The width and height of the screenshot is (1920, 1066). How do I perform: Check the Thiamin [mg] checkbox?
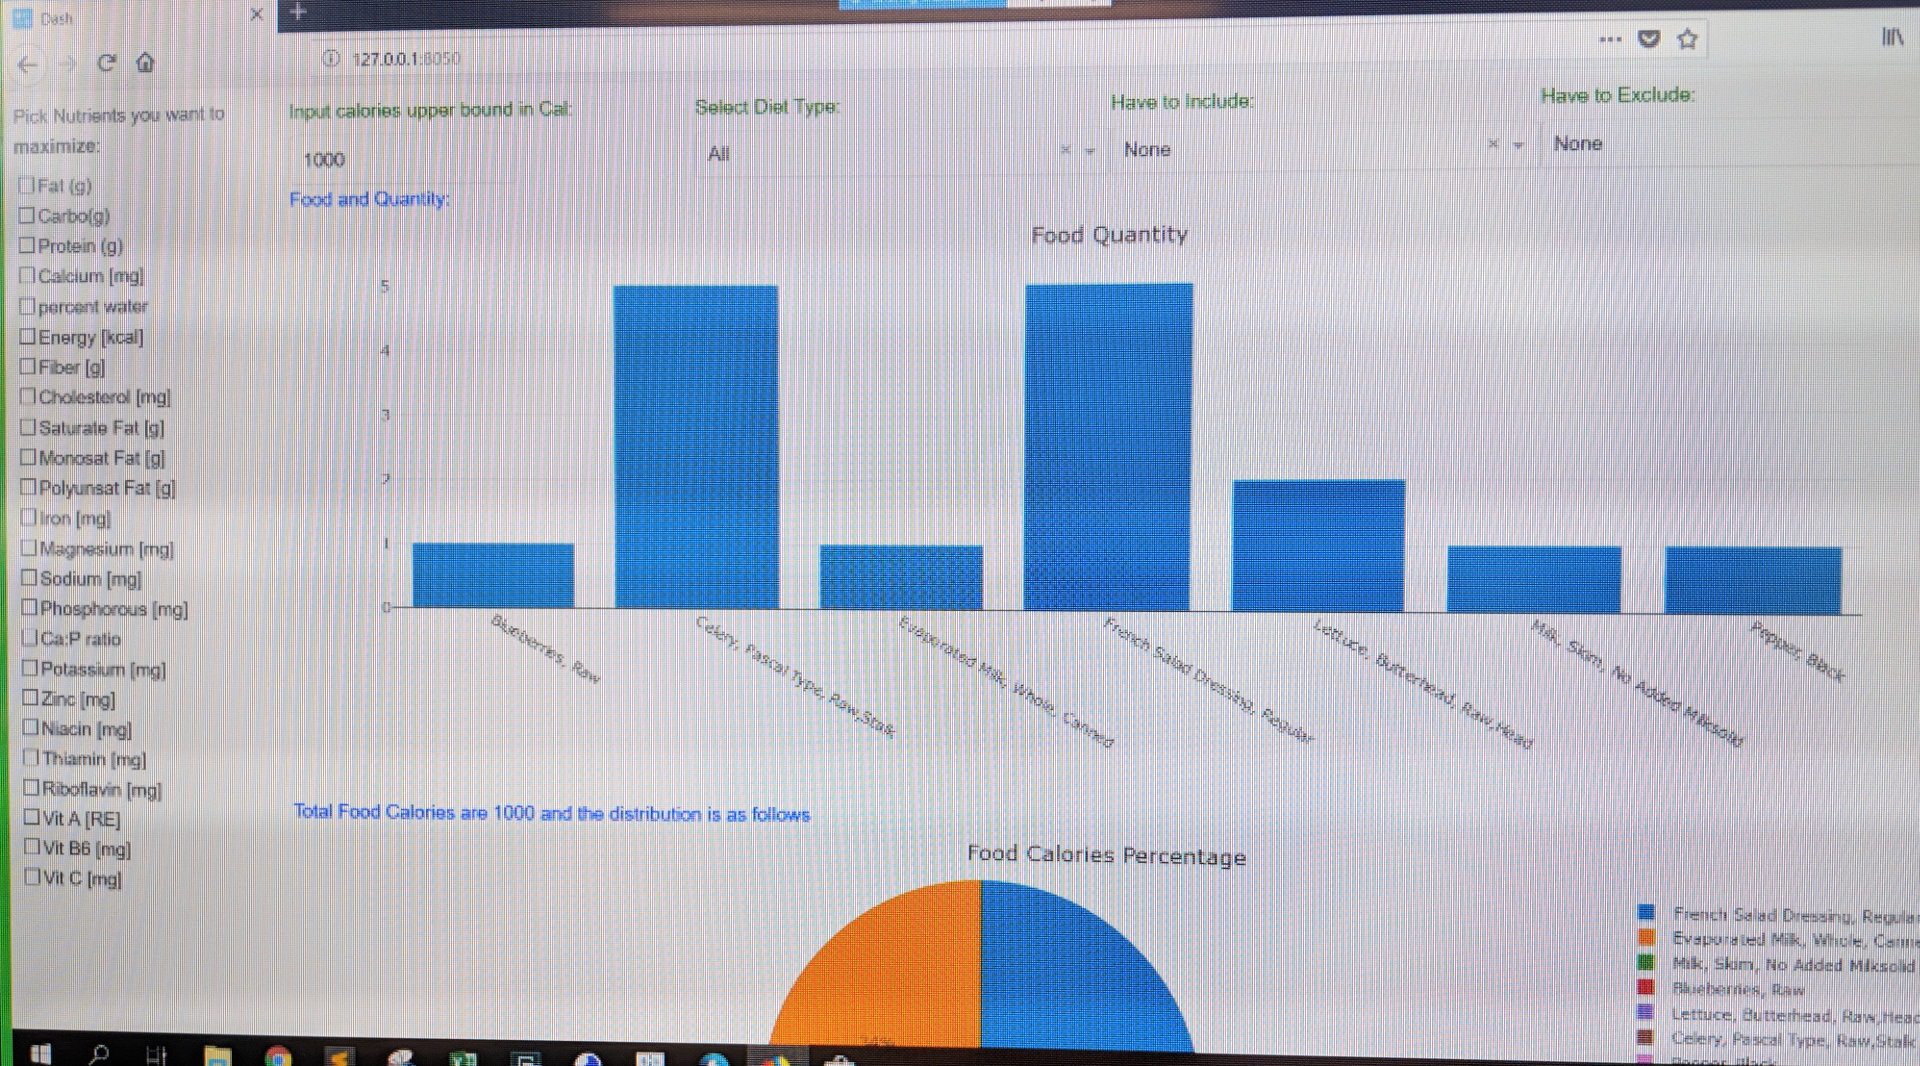click(31, 758)
